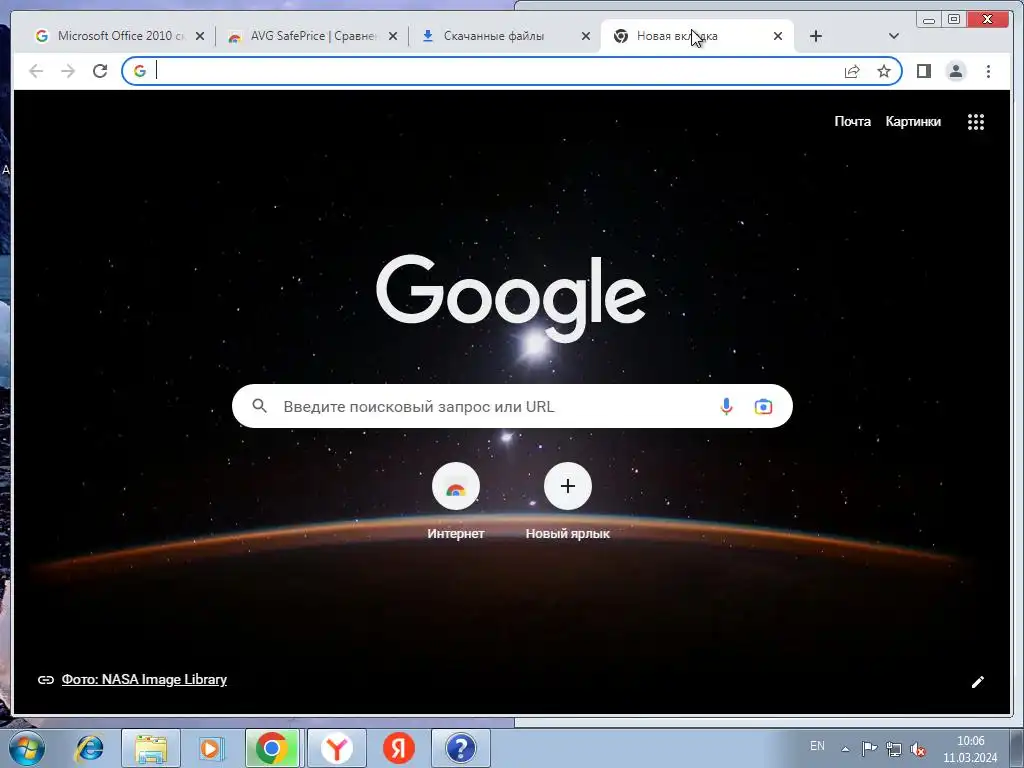Customize this page with the pencil icon
Screen dimensions: 1024x768
click(978, 682)
